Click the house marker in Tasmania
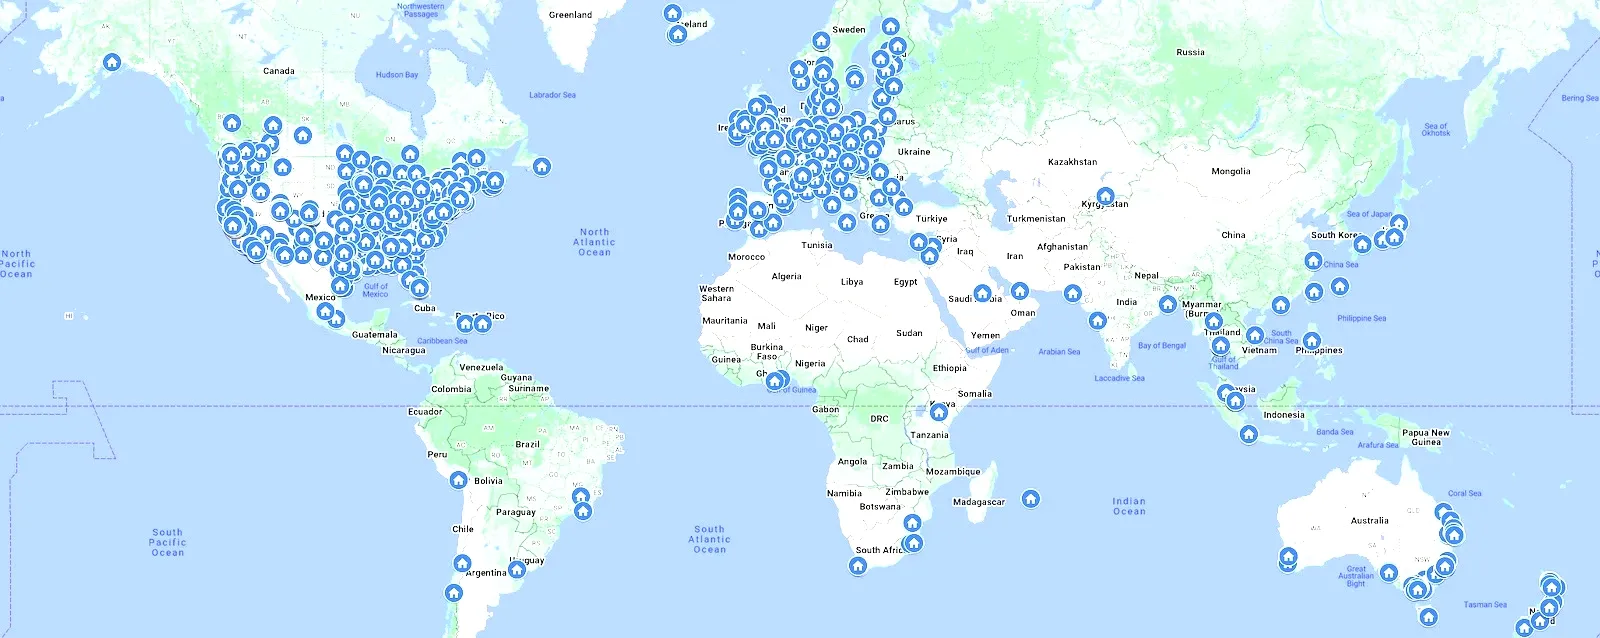Image resolution: width=1600 pixels, height=638 pixels. point(1429,617)
